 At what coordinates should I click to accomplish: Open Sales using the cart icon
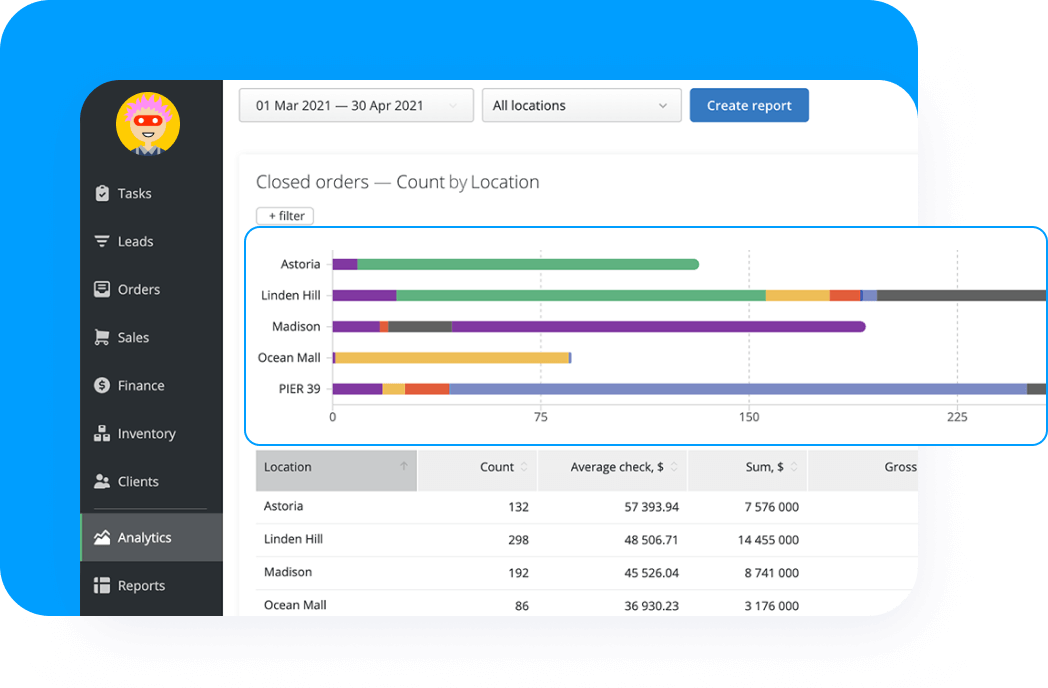click(x=102, y=337)
